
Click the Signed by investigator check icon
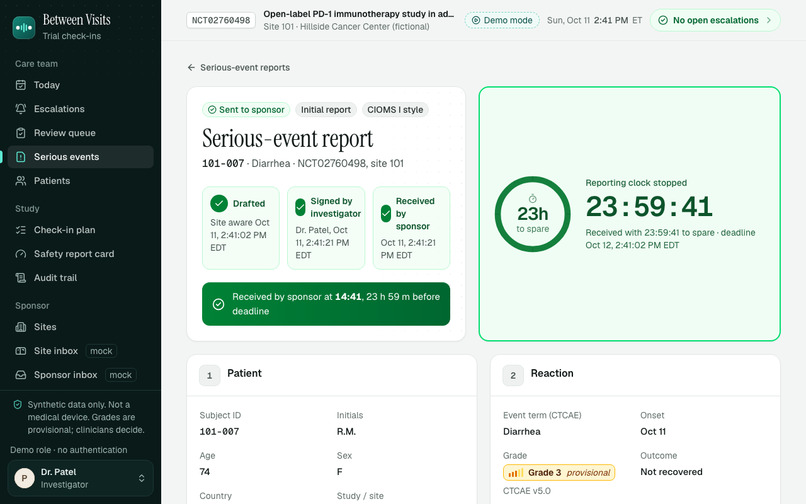click(x=300, y=207)
